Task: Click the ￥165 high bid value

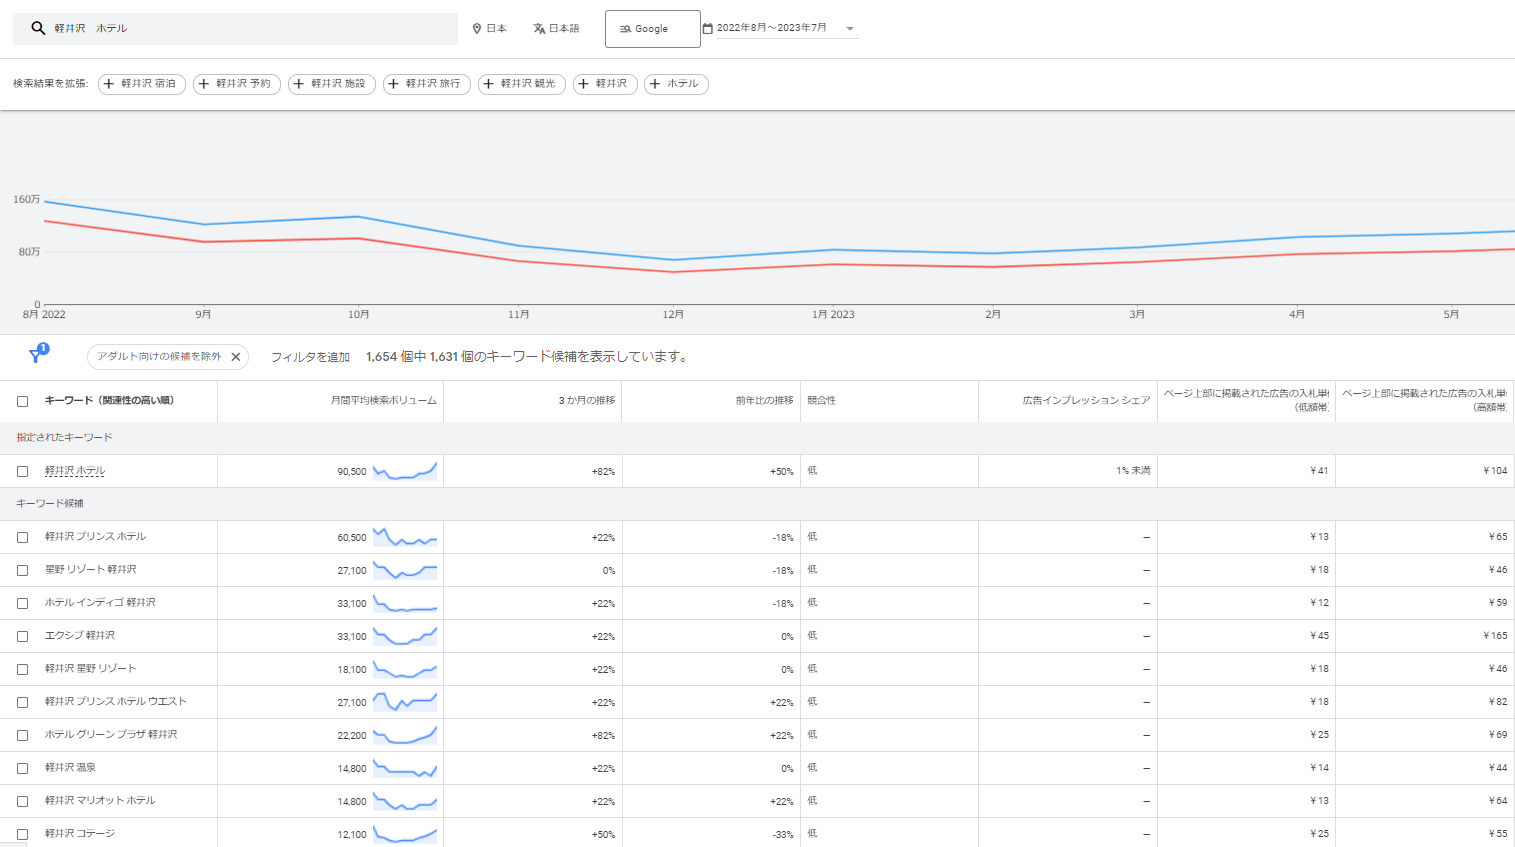Action: pos(1495,636)
